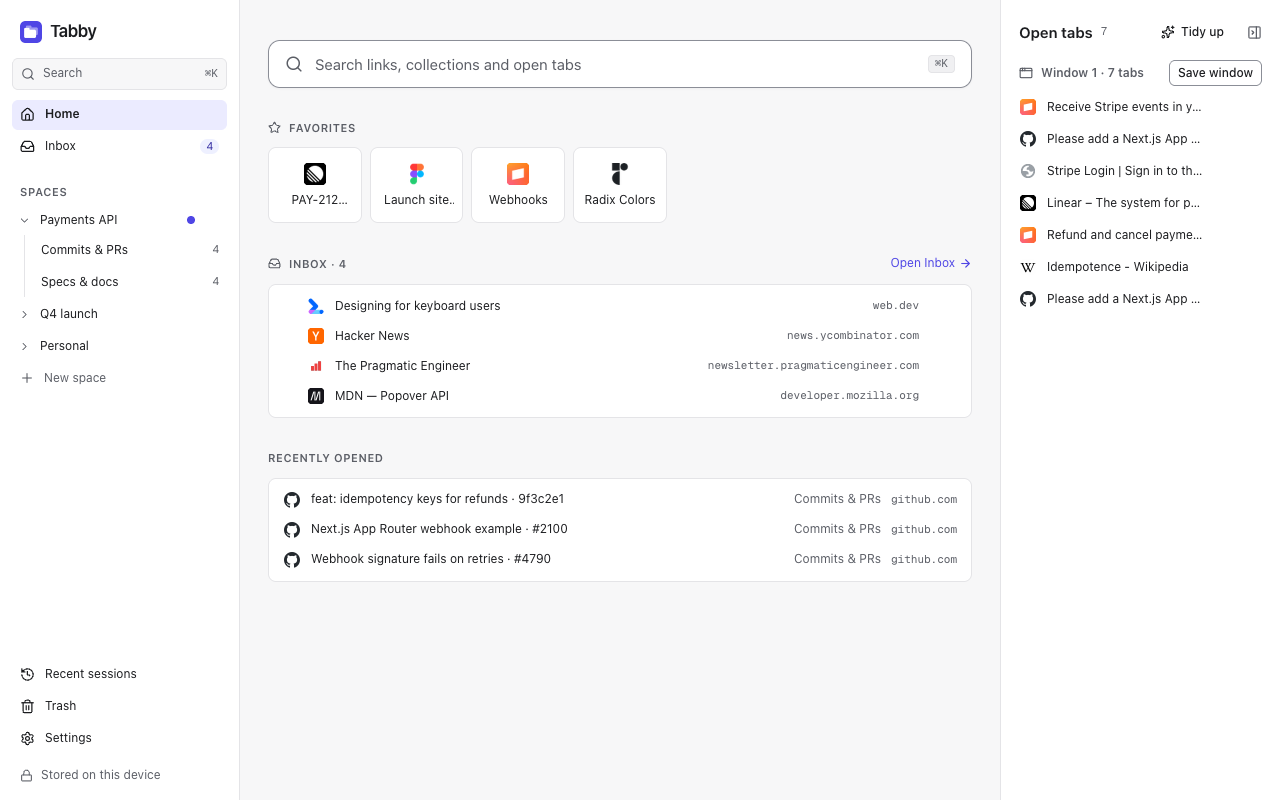Open the Idempotence - Wikipedia tab
Viewport: 1280px width, 800px height.
tap(1140, 267)
